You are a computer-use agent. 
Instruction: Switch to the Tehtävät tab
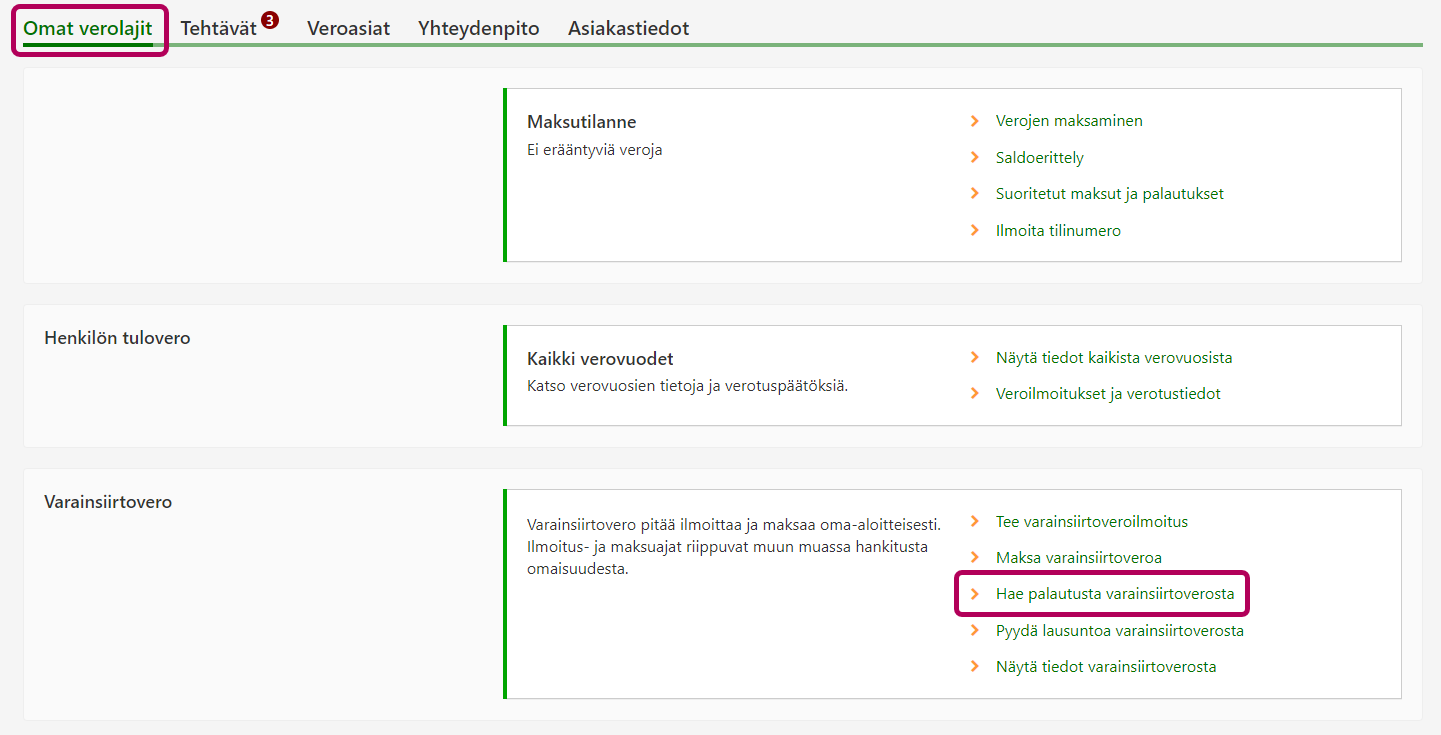(x=218, y=29)
